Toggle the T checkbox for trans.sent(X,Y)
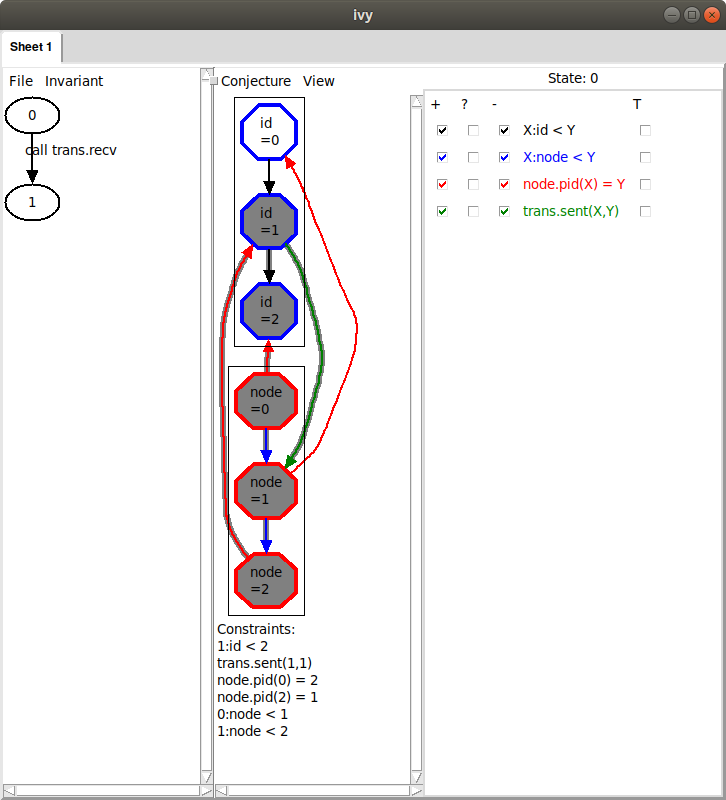The width and height of the screenshot is (726, 800). [645, 211]
